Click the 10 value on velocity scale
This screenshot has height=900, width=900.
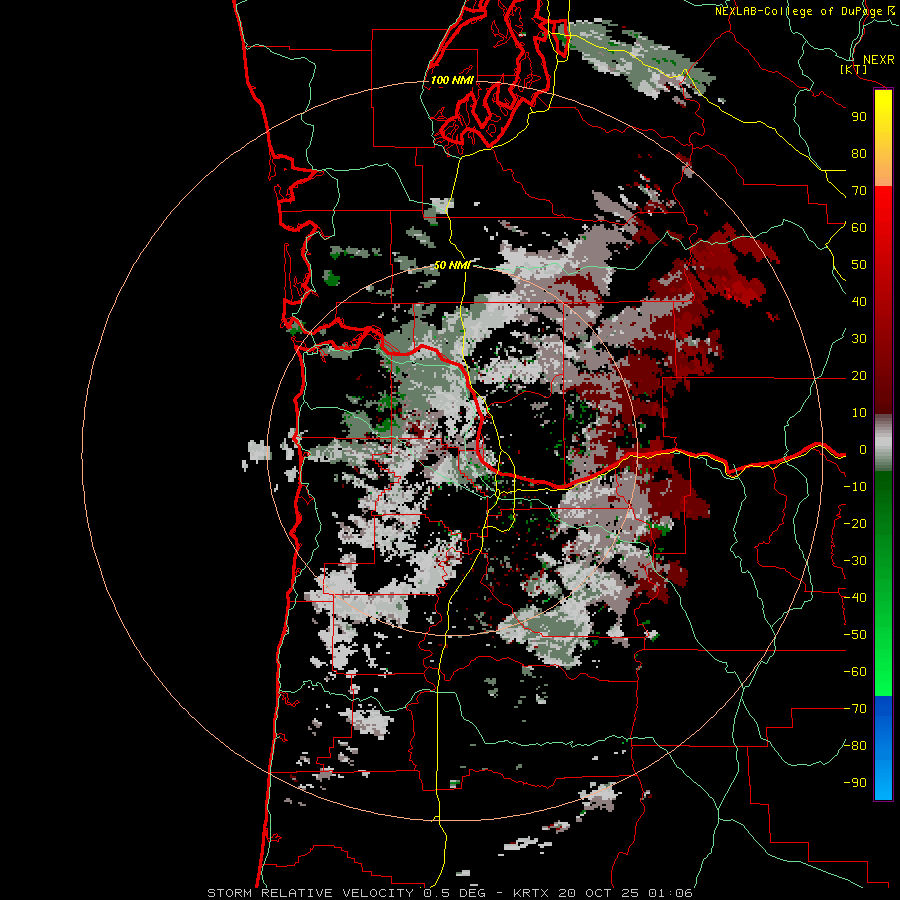[x=859, y=413]
